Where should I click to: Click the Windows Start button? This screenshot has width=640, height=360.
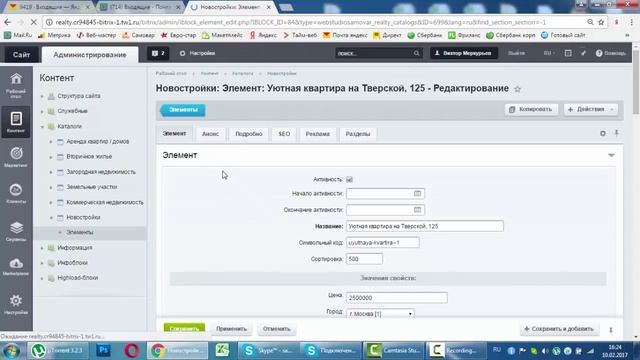11,351
